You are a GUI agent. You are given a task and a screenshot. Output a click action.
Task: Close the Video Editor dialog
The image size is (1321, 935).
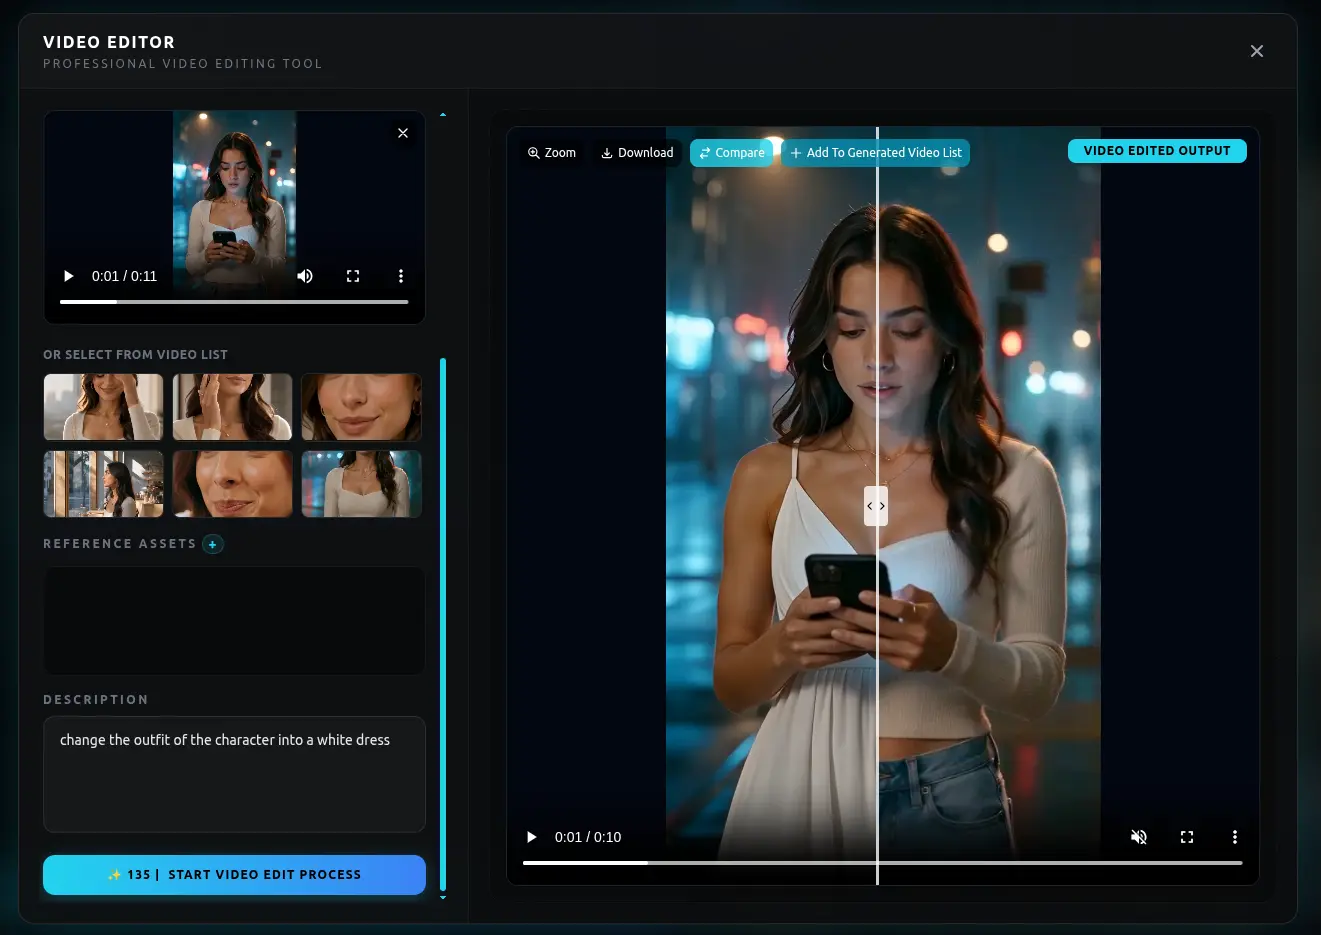point(1257,51)
